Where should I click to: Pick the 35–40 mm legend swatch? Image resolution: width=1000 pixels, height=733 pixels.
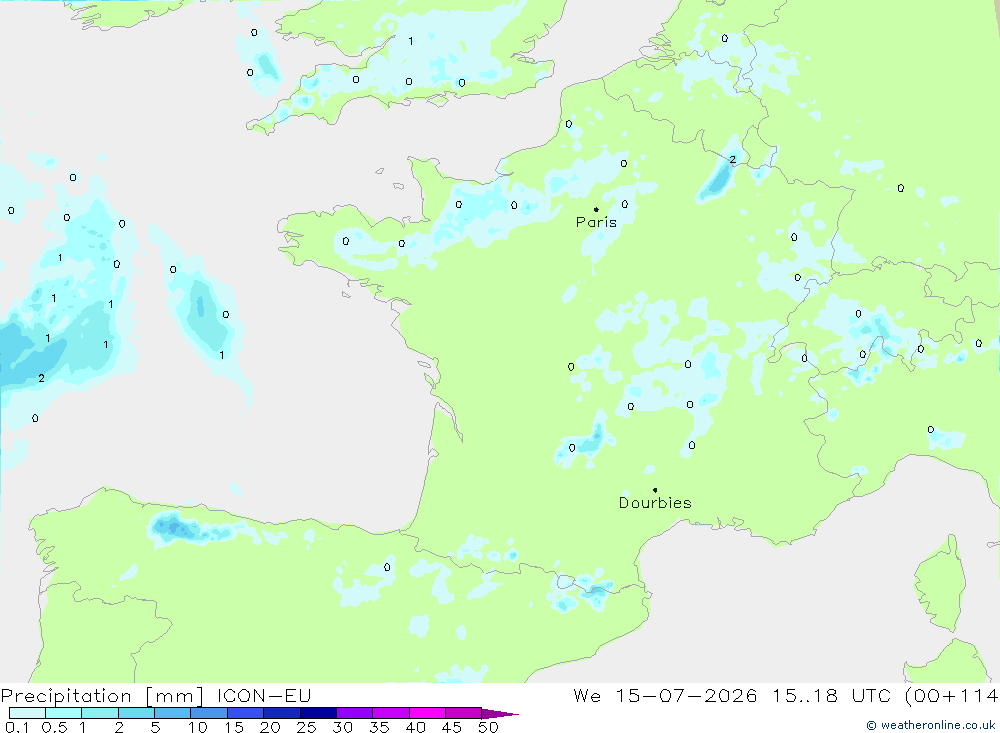click(x=391, y=713)
